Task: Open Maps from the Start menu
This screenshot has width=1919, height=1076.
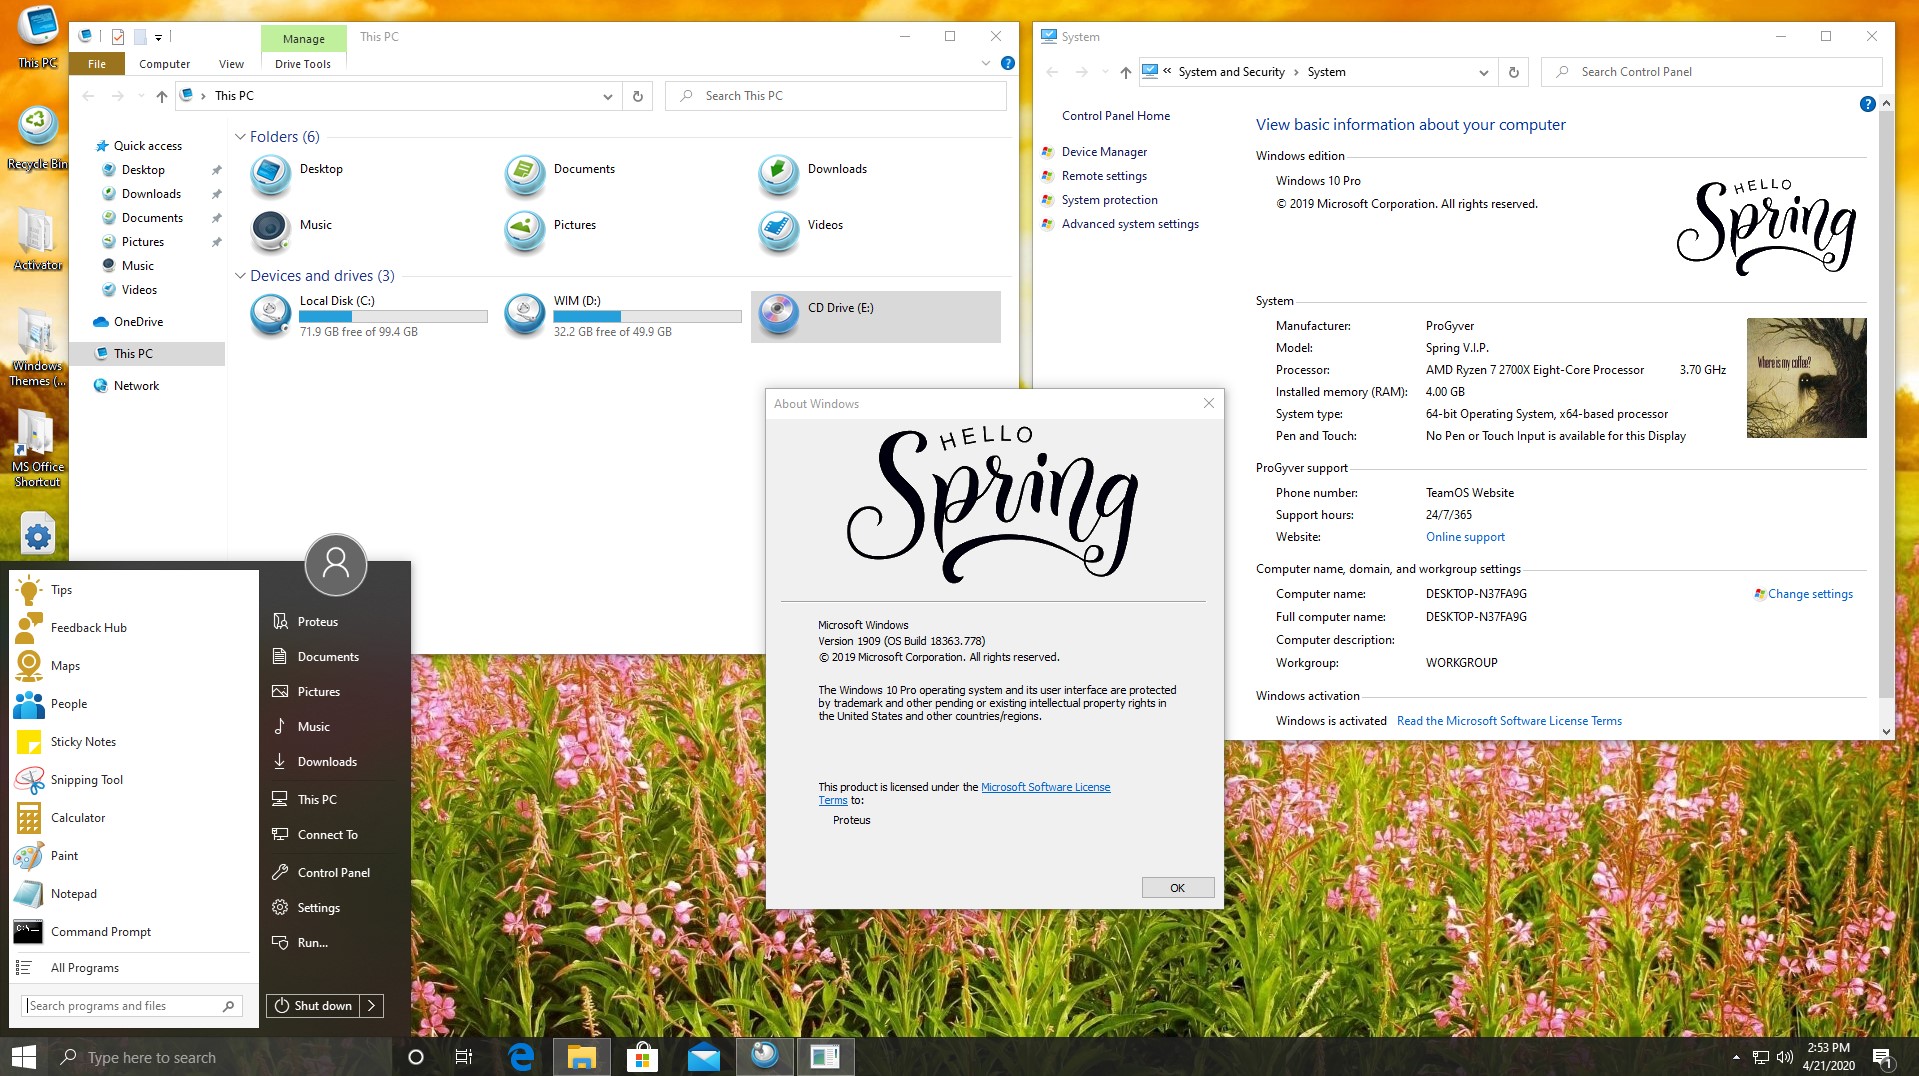Action: tap(134, 666)
